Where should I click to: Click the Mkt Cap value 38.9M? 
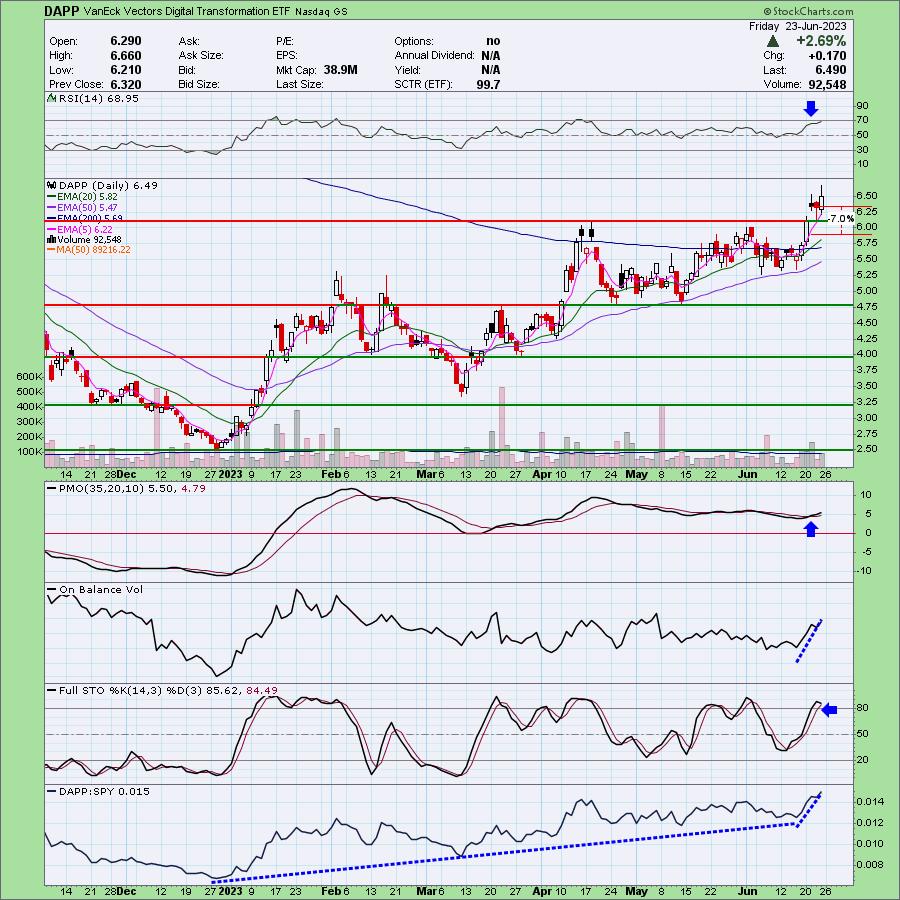click(340, 70)
